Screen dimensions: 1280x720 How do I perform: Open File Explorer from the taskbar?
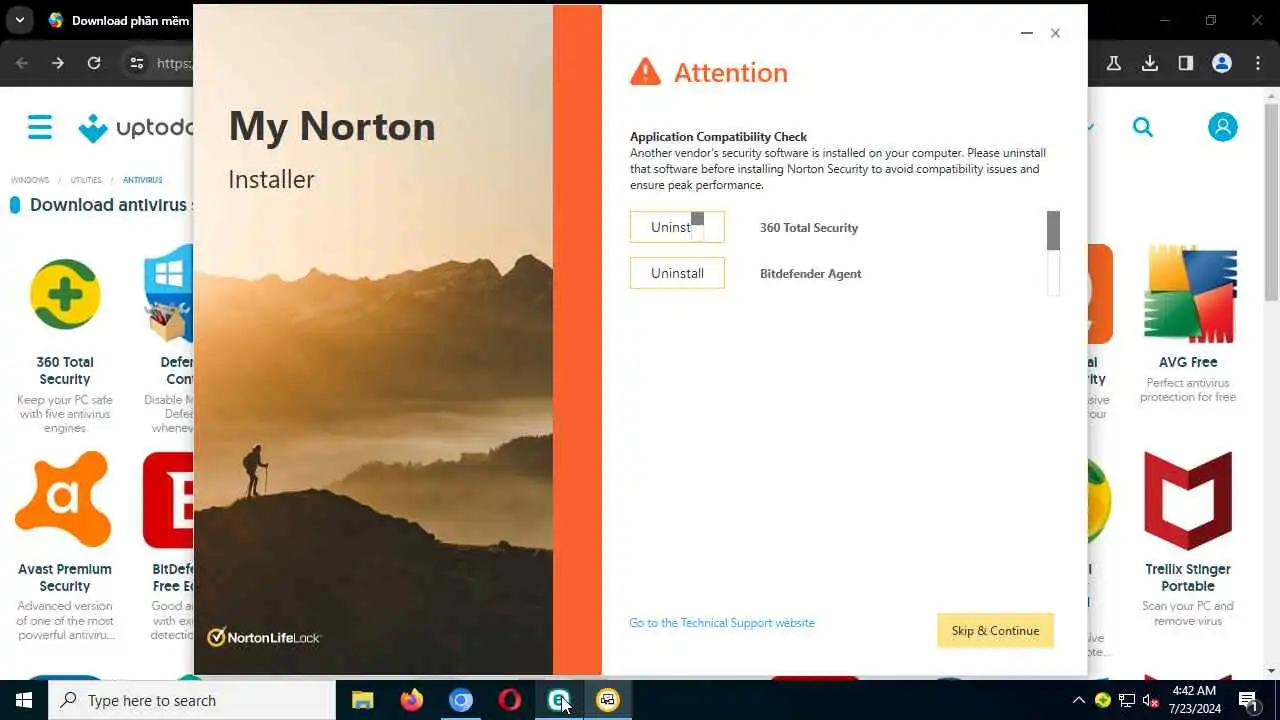[362, 700]
